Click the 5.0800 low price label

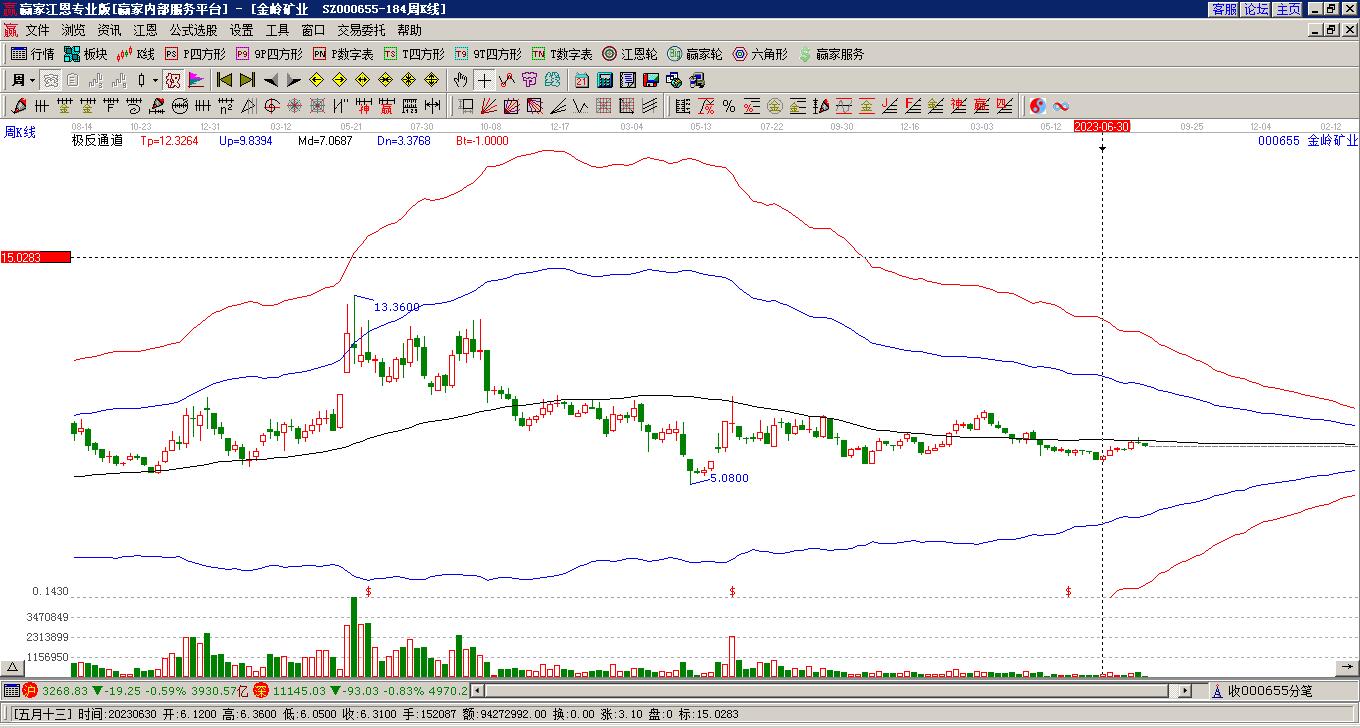(729, 478)
